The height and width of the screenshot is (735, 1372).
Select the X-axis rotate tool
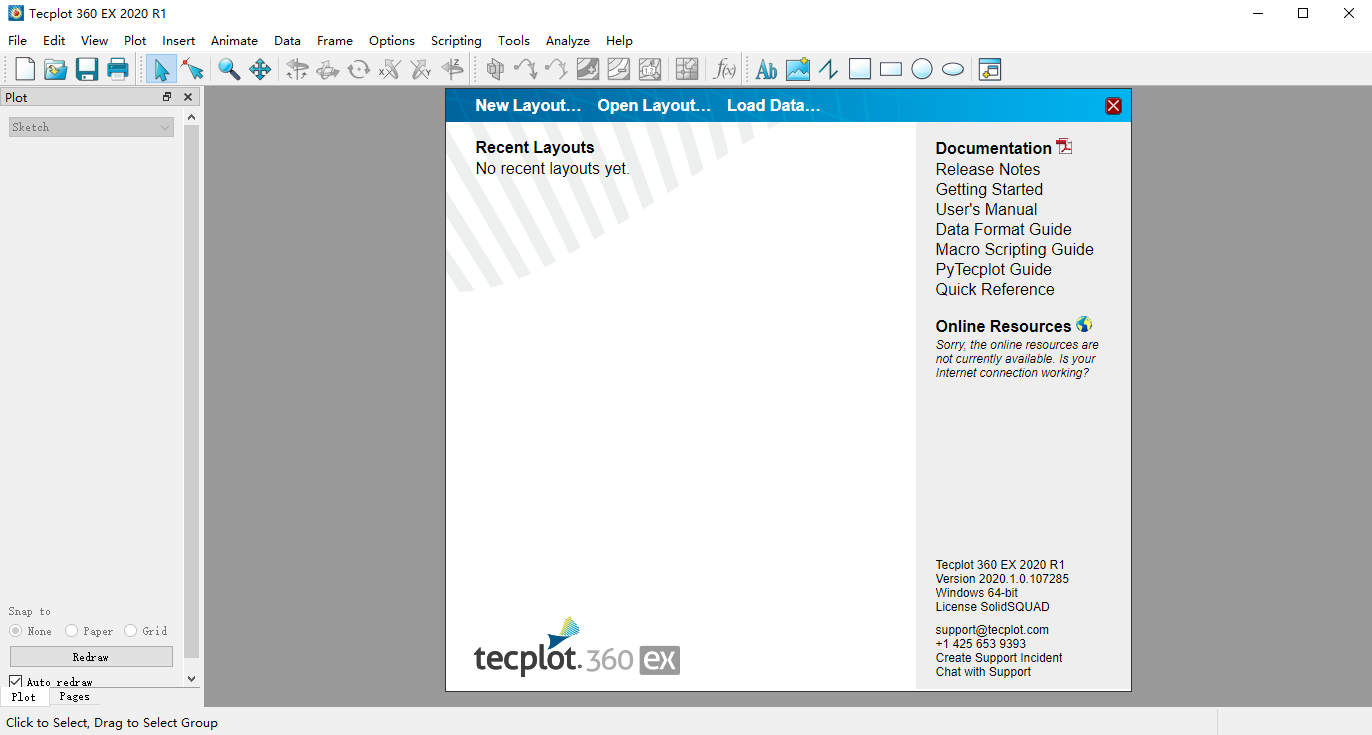point(390,69)
